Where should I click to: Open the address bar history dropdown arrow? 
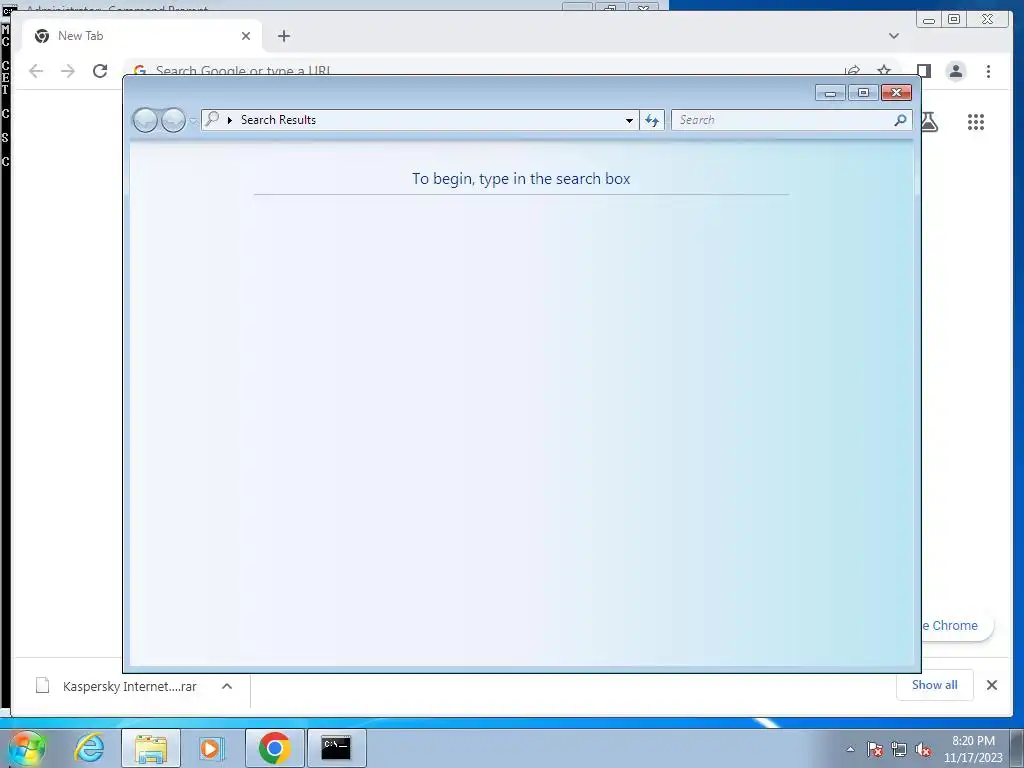pyautogui.click(x=629, y=120)
